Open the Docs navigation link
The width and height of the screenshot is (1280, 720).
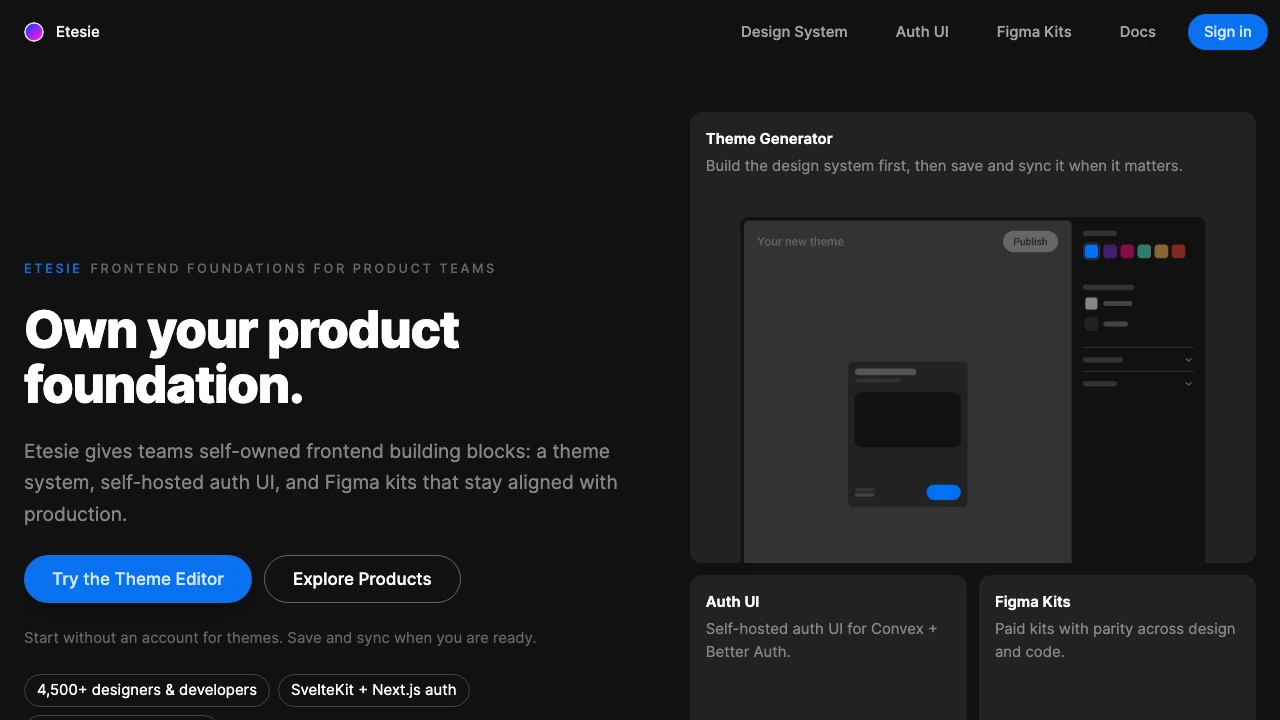pyautogui.click(x=1138, y=32)
